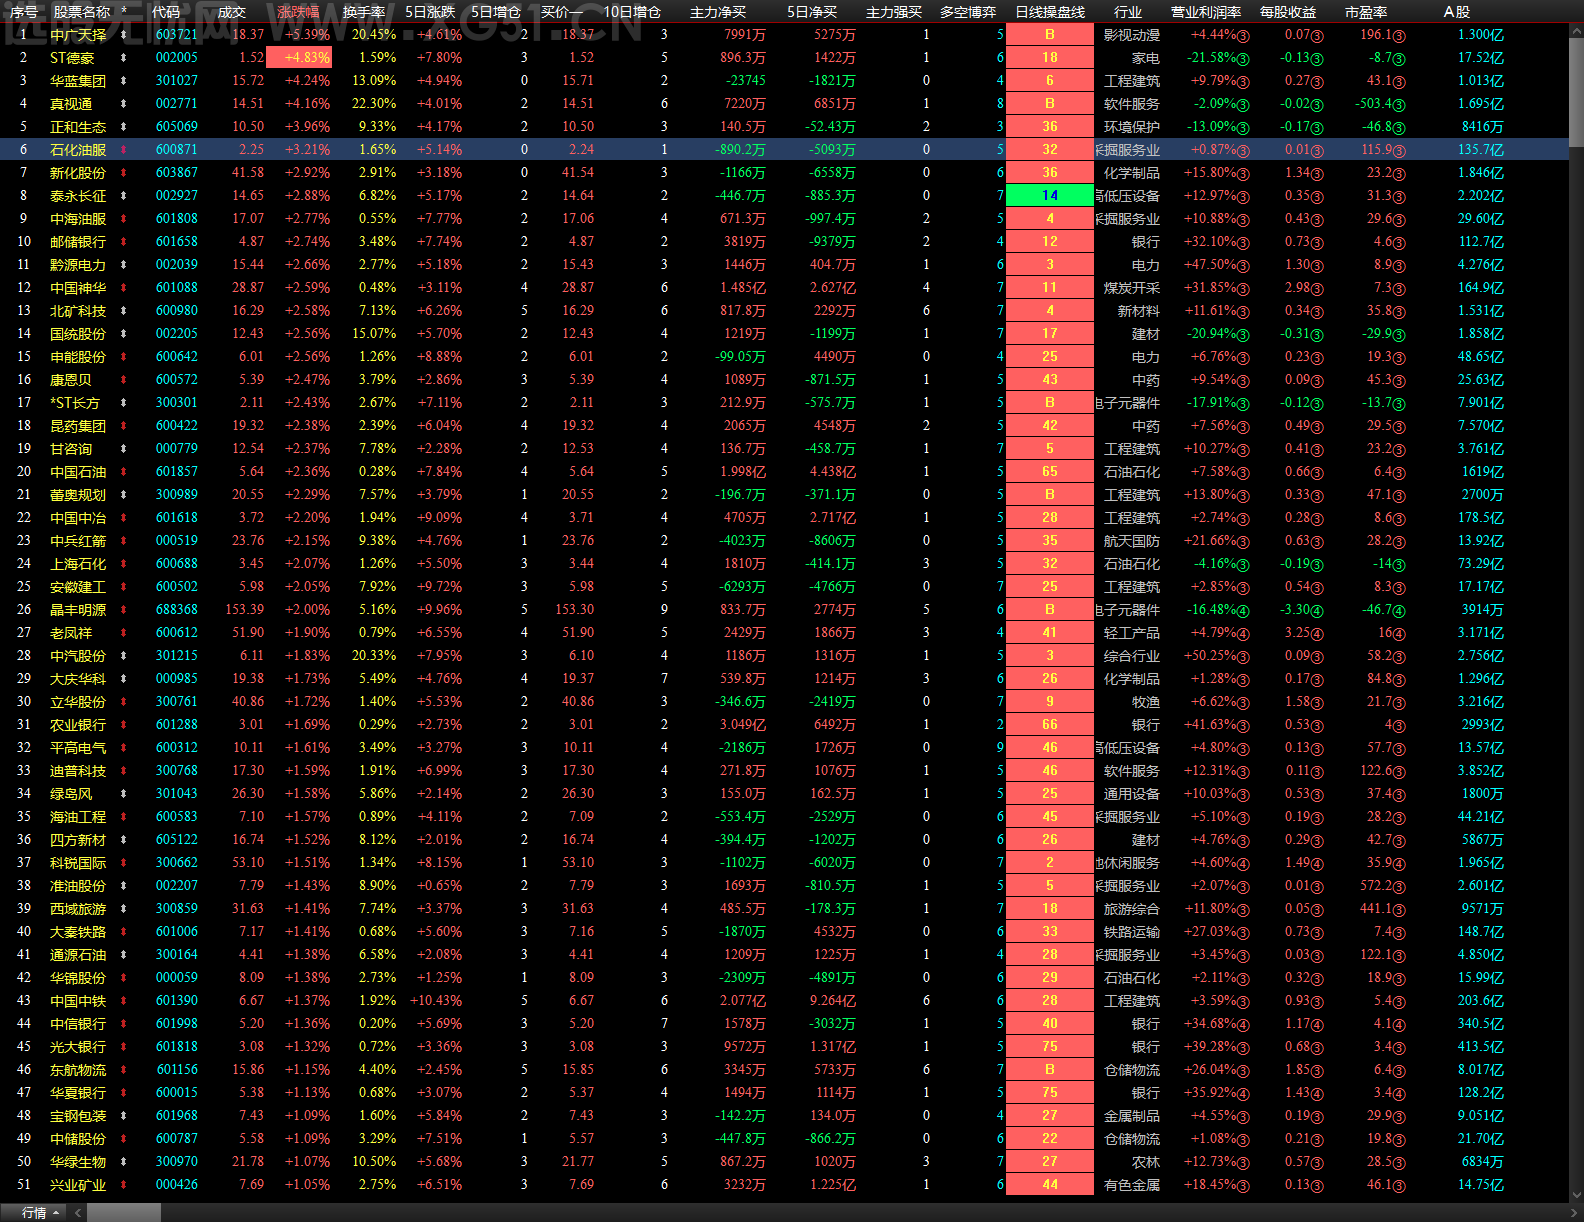Click the marker icon beside 中国石油

point(124,472)
